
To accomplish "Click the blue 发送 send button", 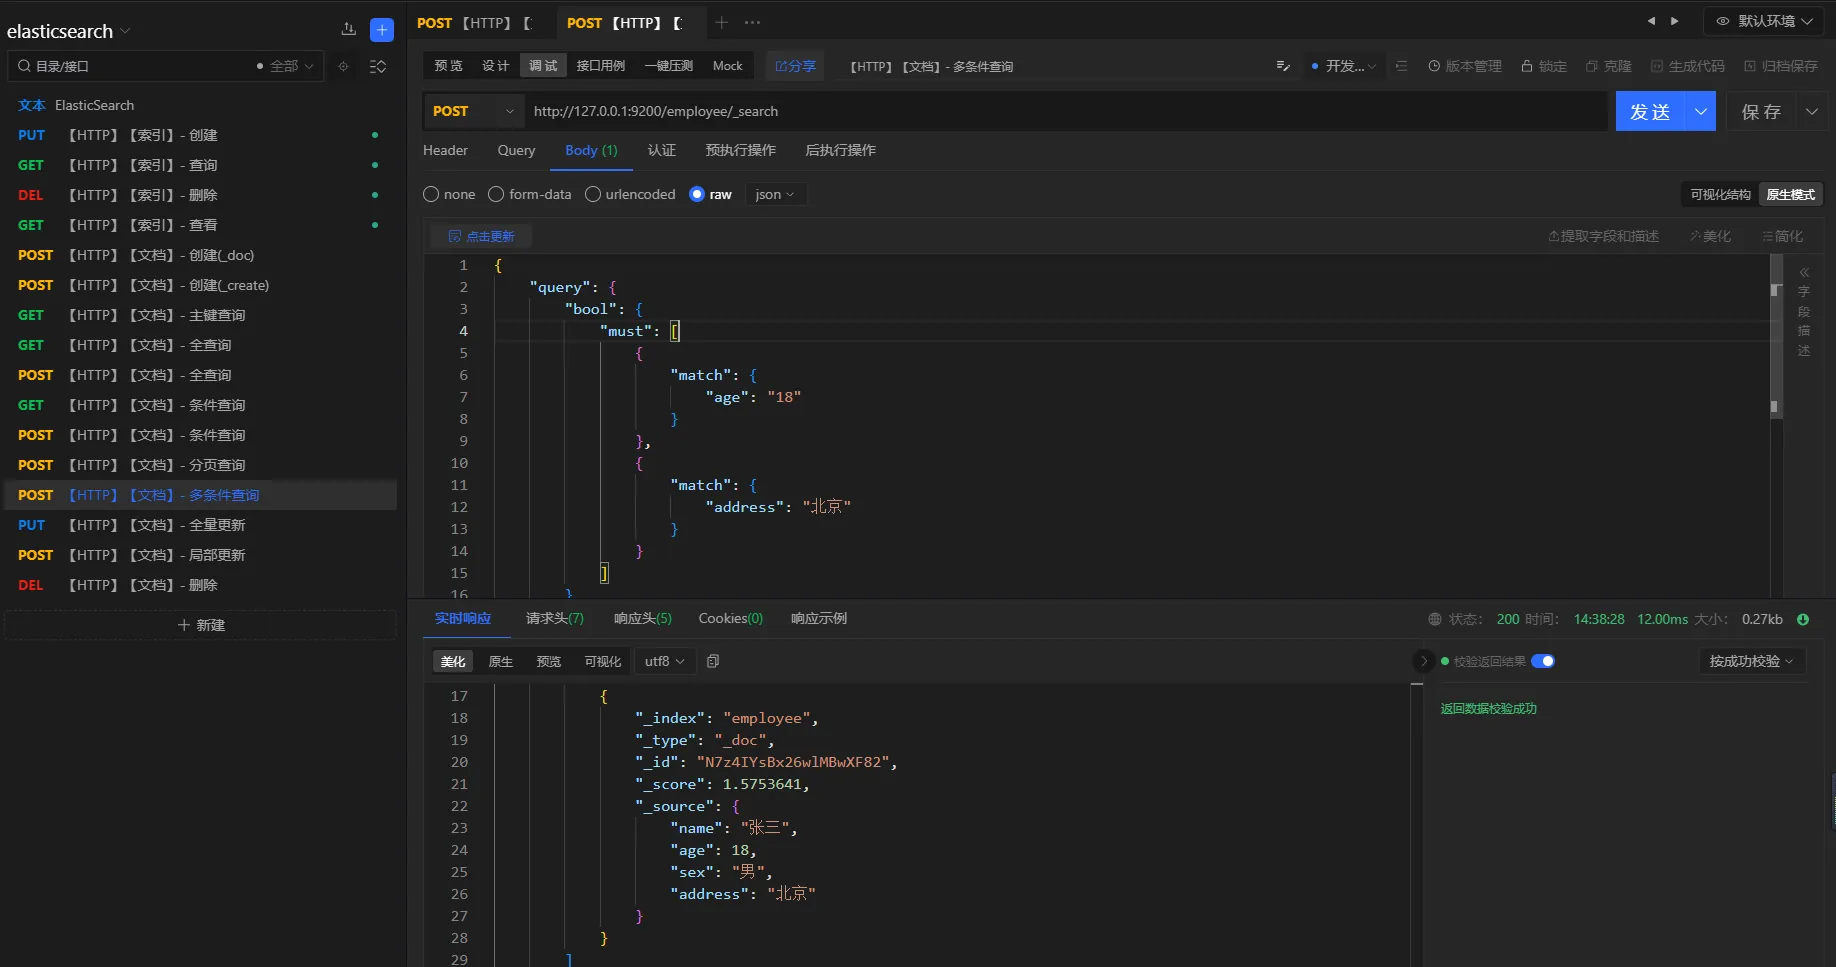I will (x=1650, y=111).
